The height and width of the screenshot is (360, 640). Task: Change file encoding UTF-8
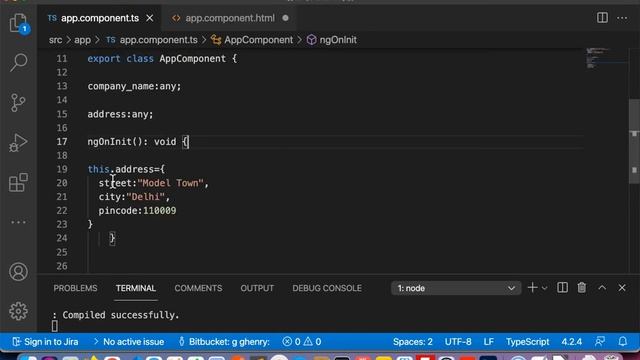[458, 342]
